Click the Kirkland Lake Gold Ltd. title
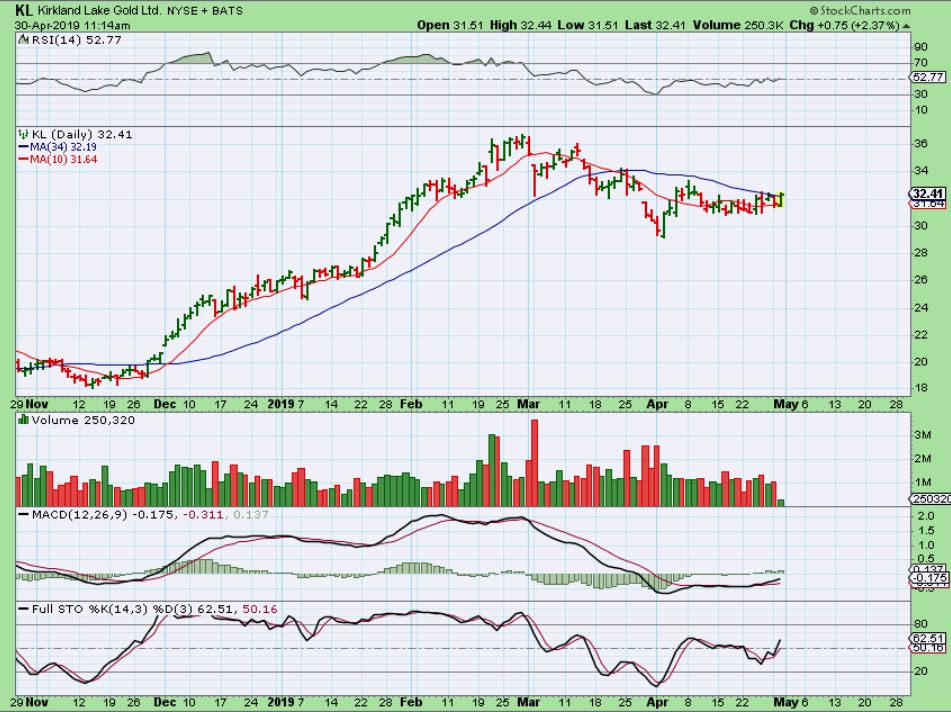 pos(99,11)
